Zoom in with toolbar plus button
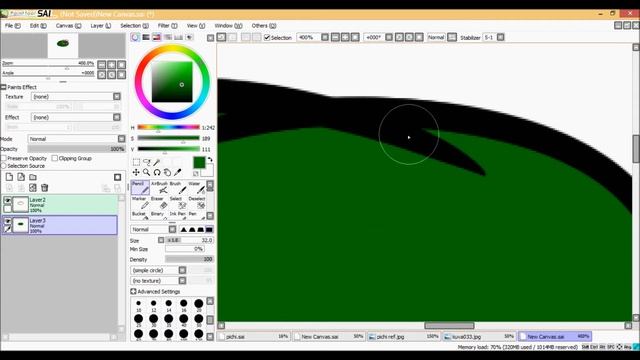 tap(345, 38)
